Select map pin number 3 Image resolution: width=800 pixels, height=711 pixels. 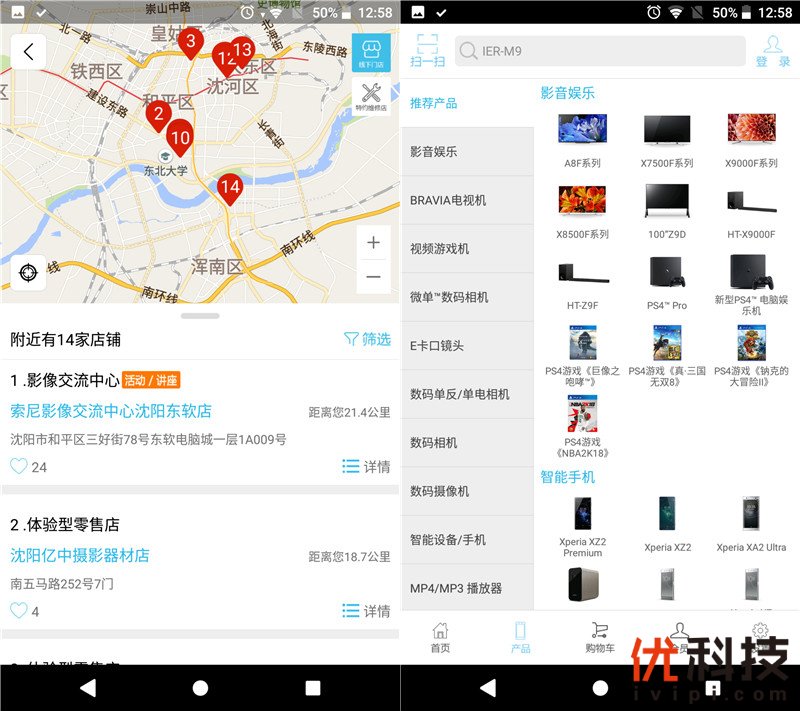[x=190, y=42]
